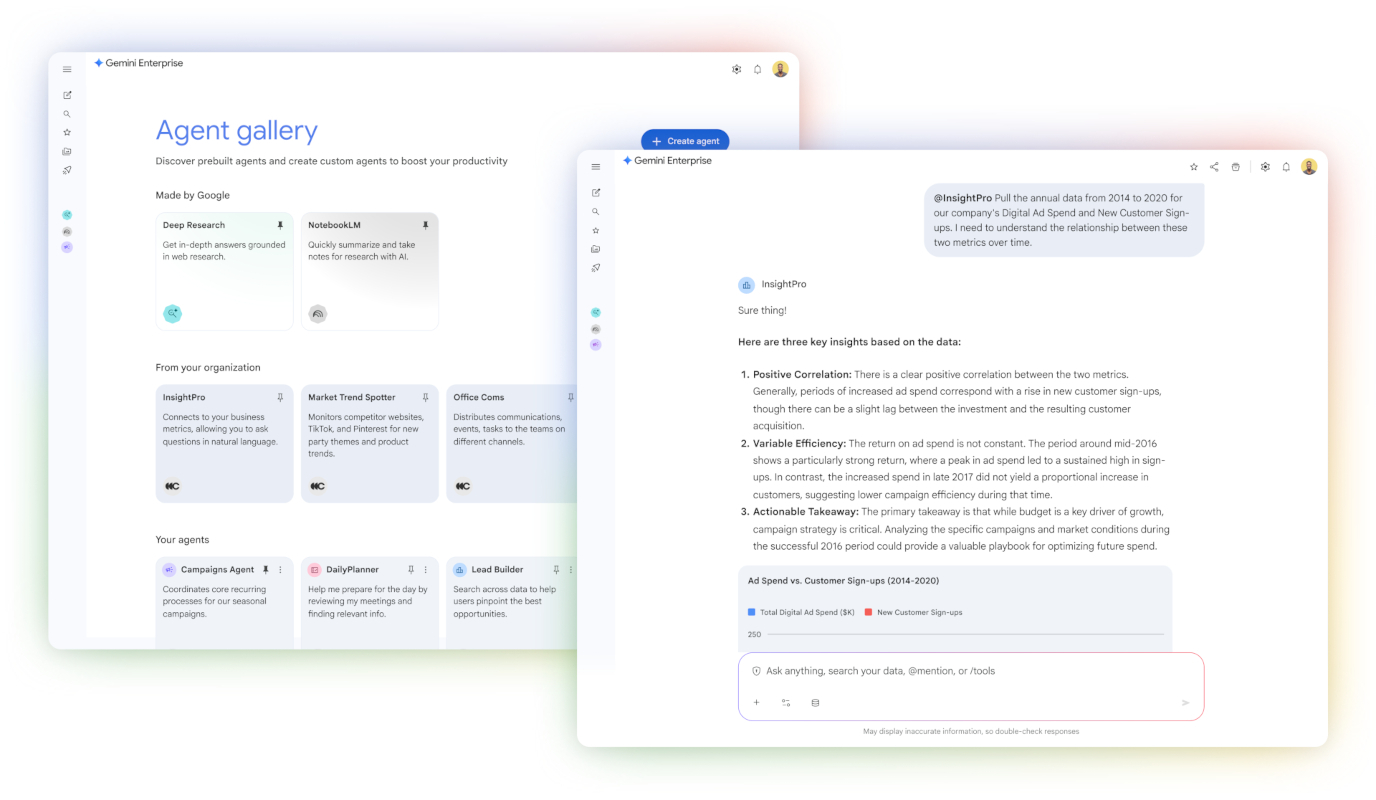The width and height of the screenshot is (1376, 800).
Task: Click the new chat compose icon in chat sidebar
Action: (596, 192)
